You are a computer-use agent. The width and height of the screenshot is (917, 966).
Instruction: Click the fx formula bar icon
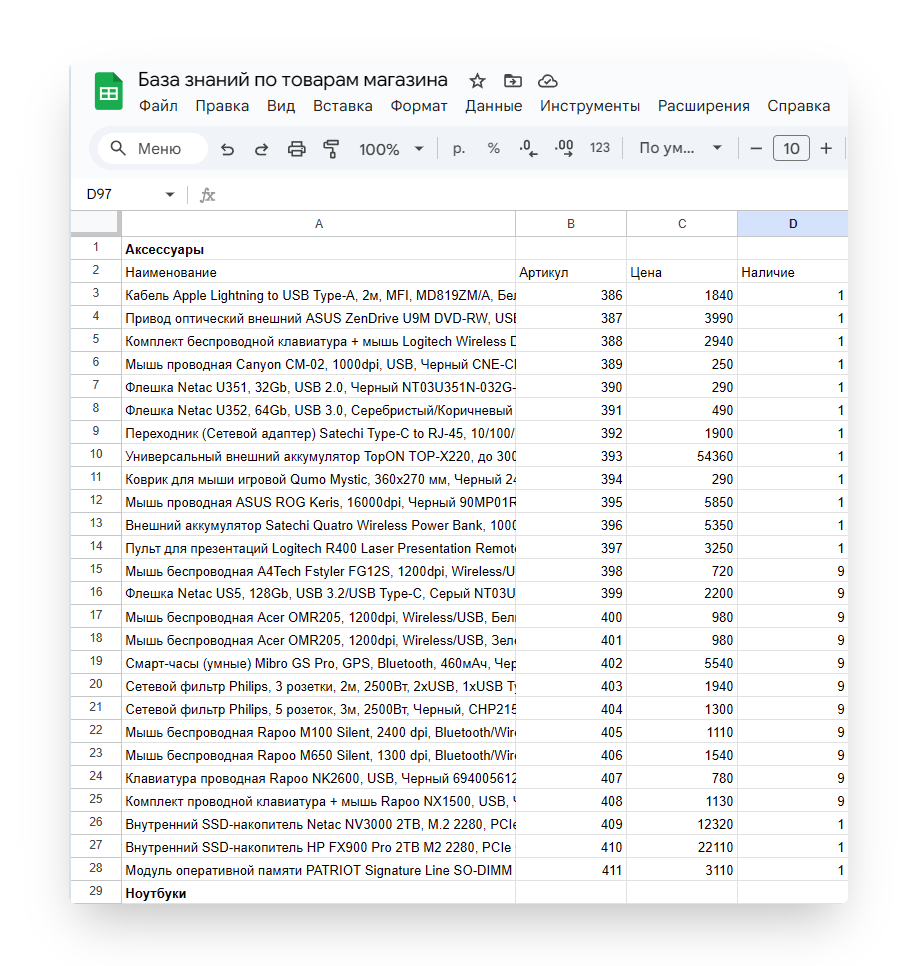coord(208,195)
